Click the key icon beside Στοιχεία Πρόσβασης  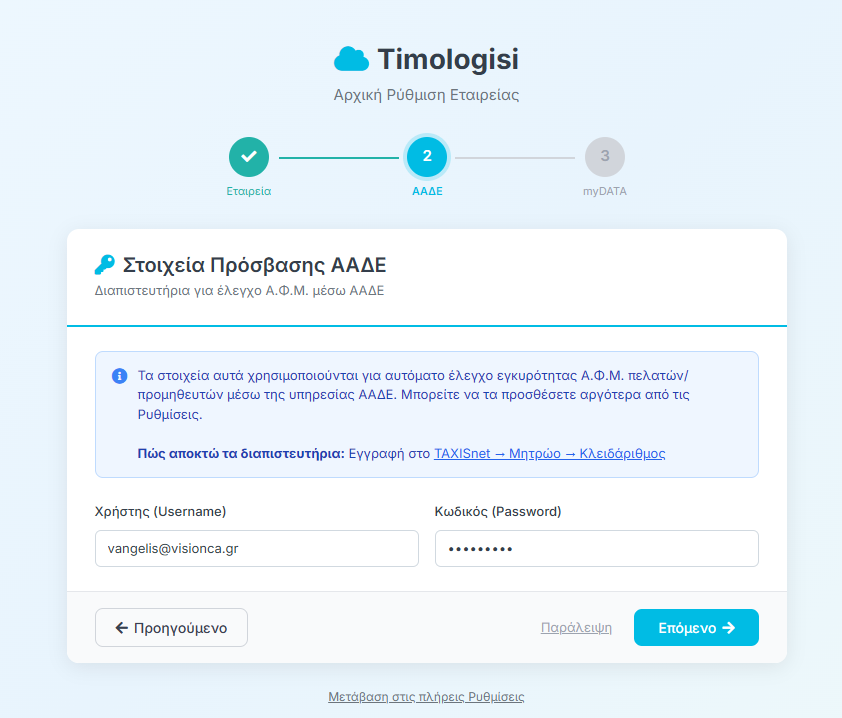105,265
